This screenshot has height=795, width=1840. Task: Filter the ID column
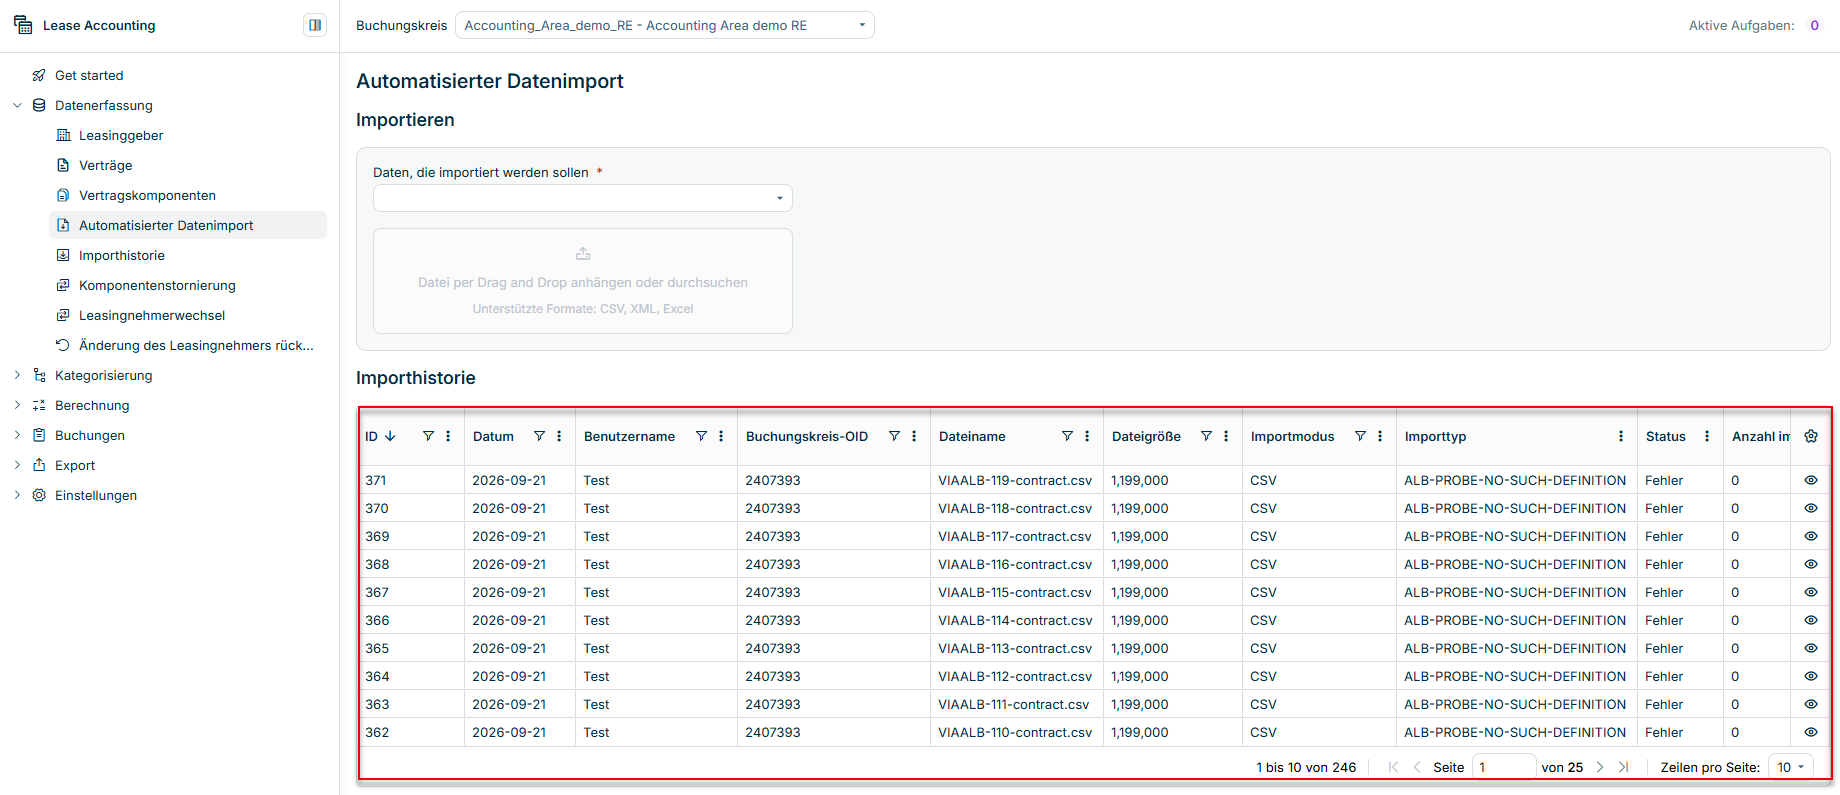[428, 436]
